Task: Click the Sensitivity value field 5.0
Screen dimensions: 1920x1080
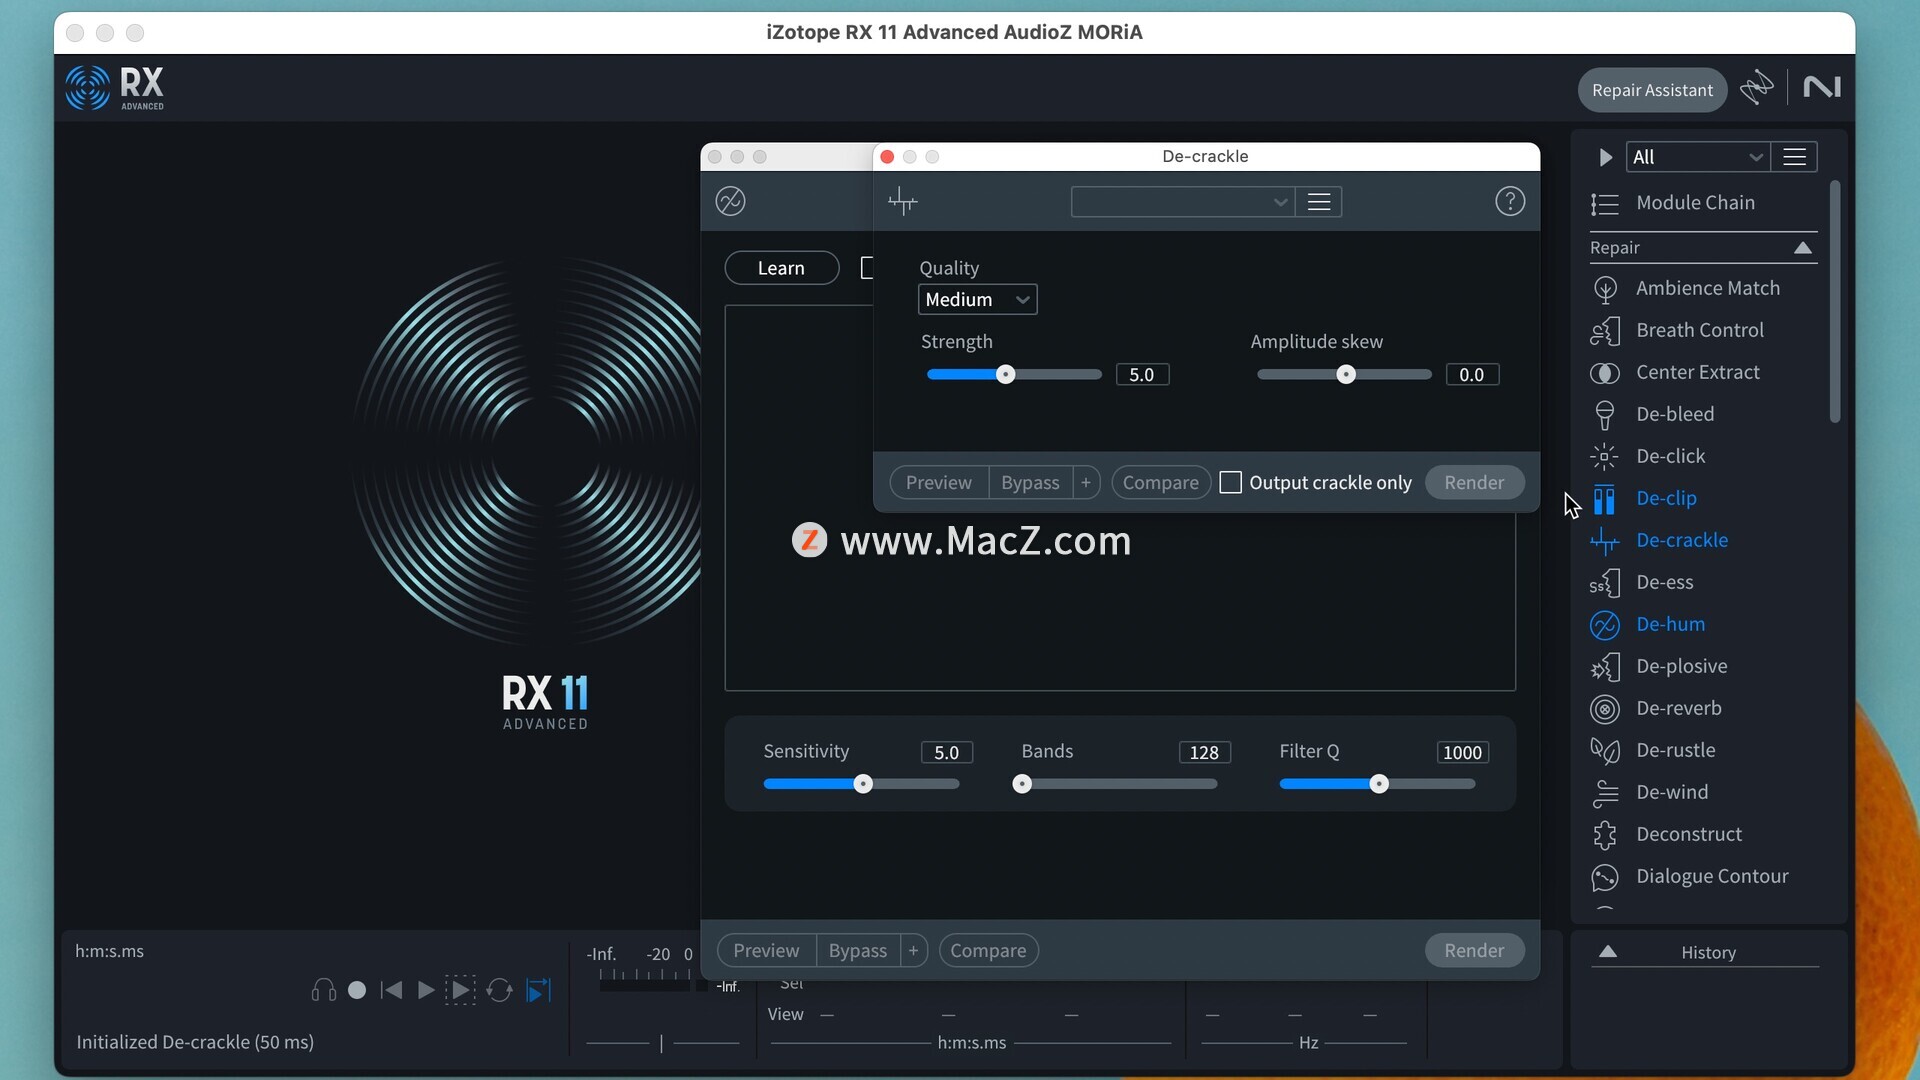Action: (947, 753)
